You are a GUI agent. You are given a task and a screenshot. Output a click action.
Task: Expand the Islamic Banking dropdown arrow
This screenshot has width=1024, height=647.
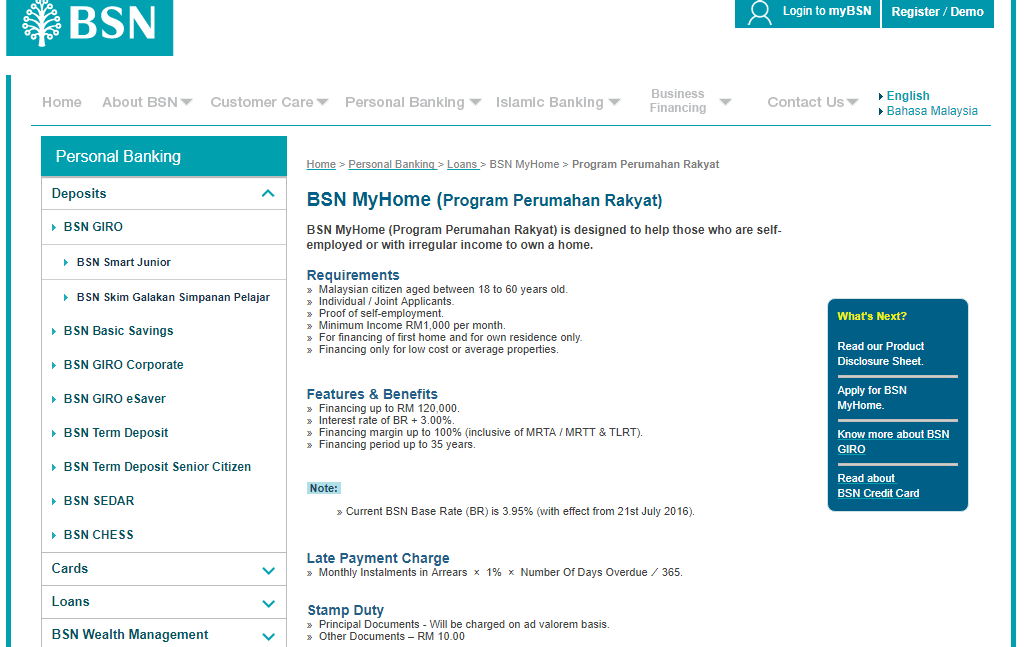[x=614, y=103]
